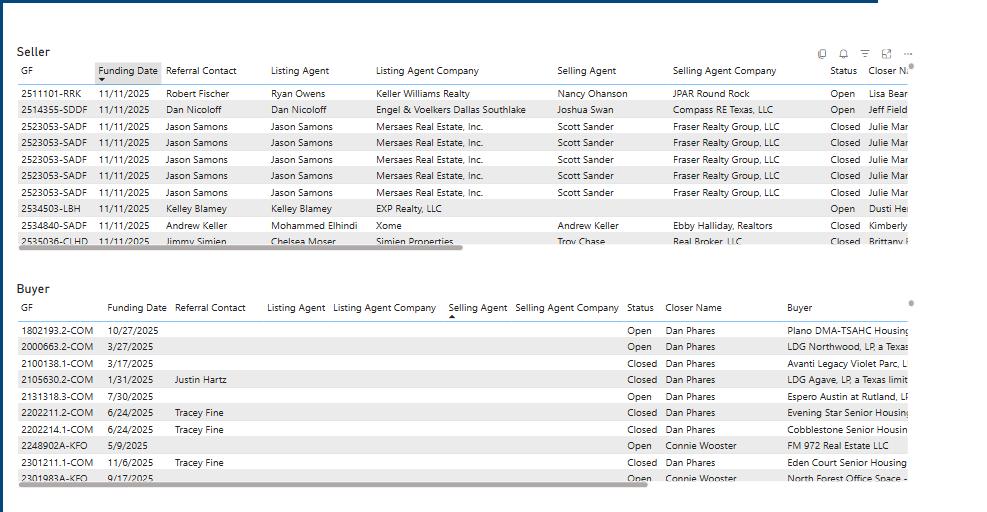Select Ebby Halliday, Realtors cell
Screen dimensions: 987x512
coord(723,225)
